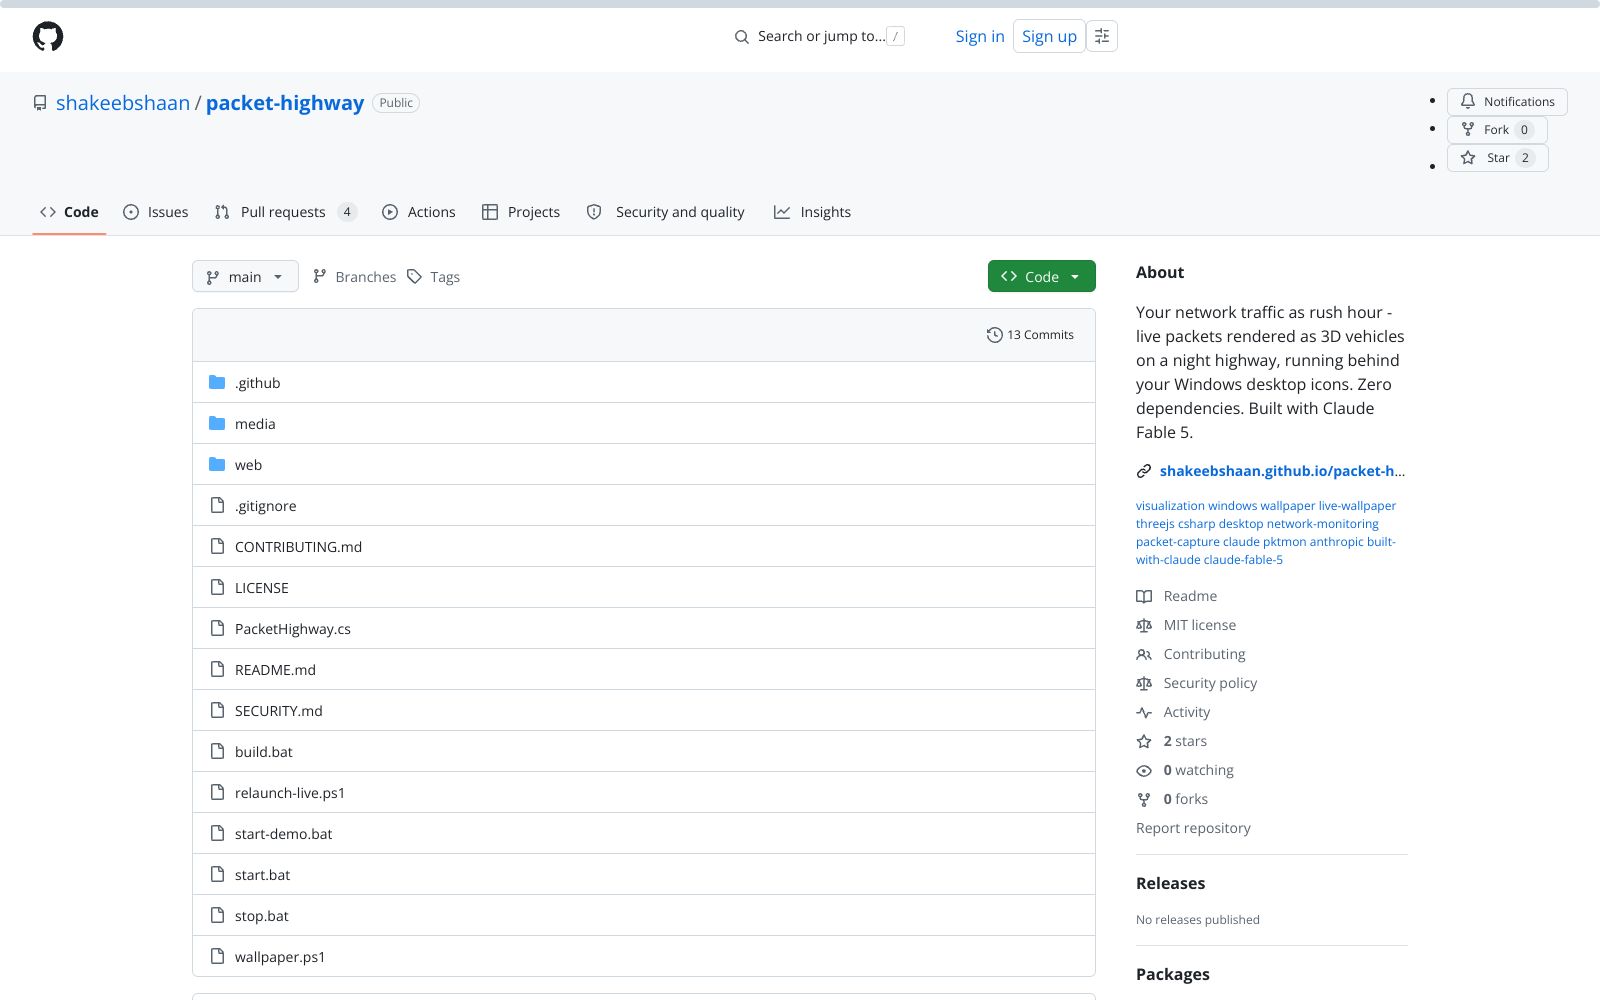The image size is (1600, 1000).
Task: Open start-demo.bat file
Action: pos(284,834)
